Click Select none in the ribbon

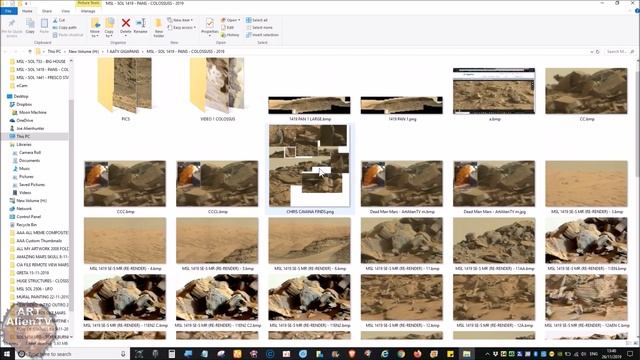pyautogui.click(x=259, y=27)
